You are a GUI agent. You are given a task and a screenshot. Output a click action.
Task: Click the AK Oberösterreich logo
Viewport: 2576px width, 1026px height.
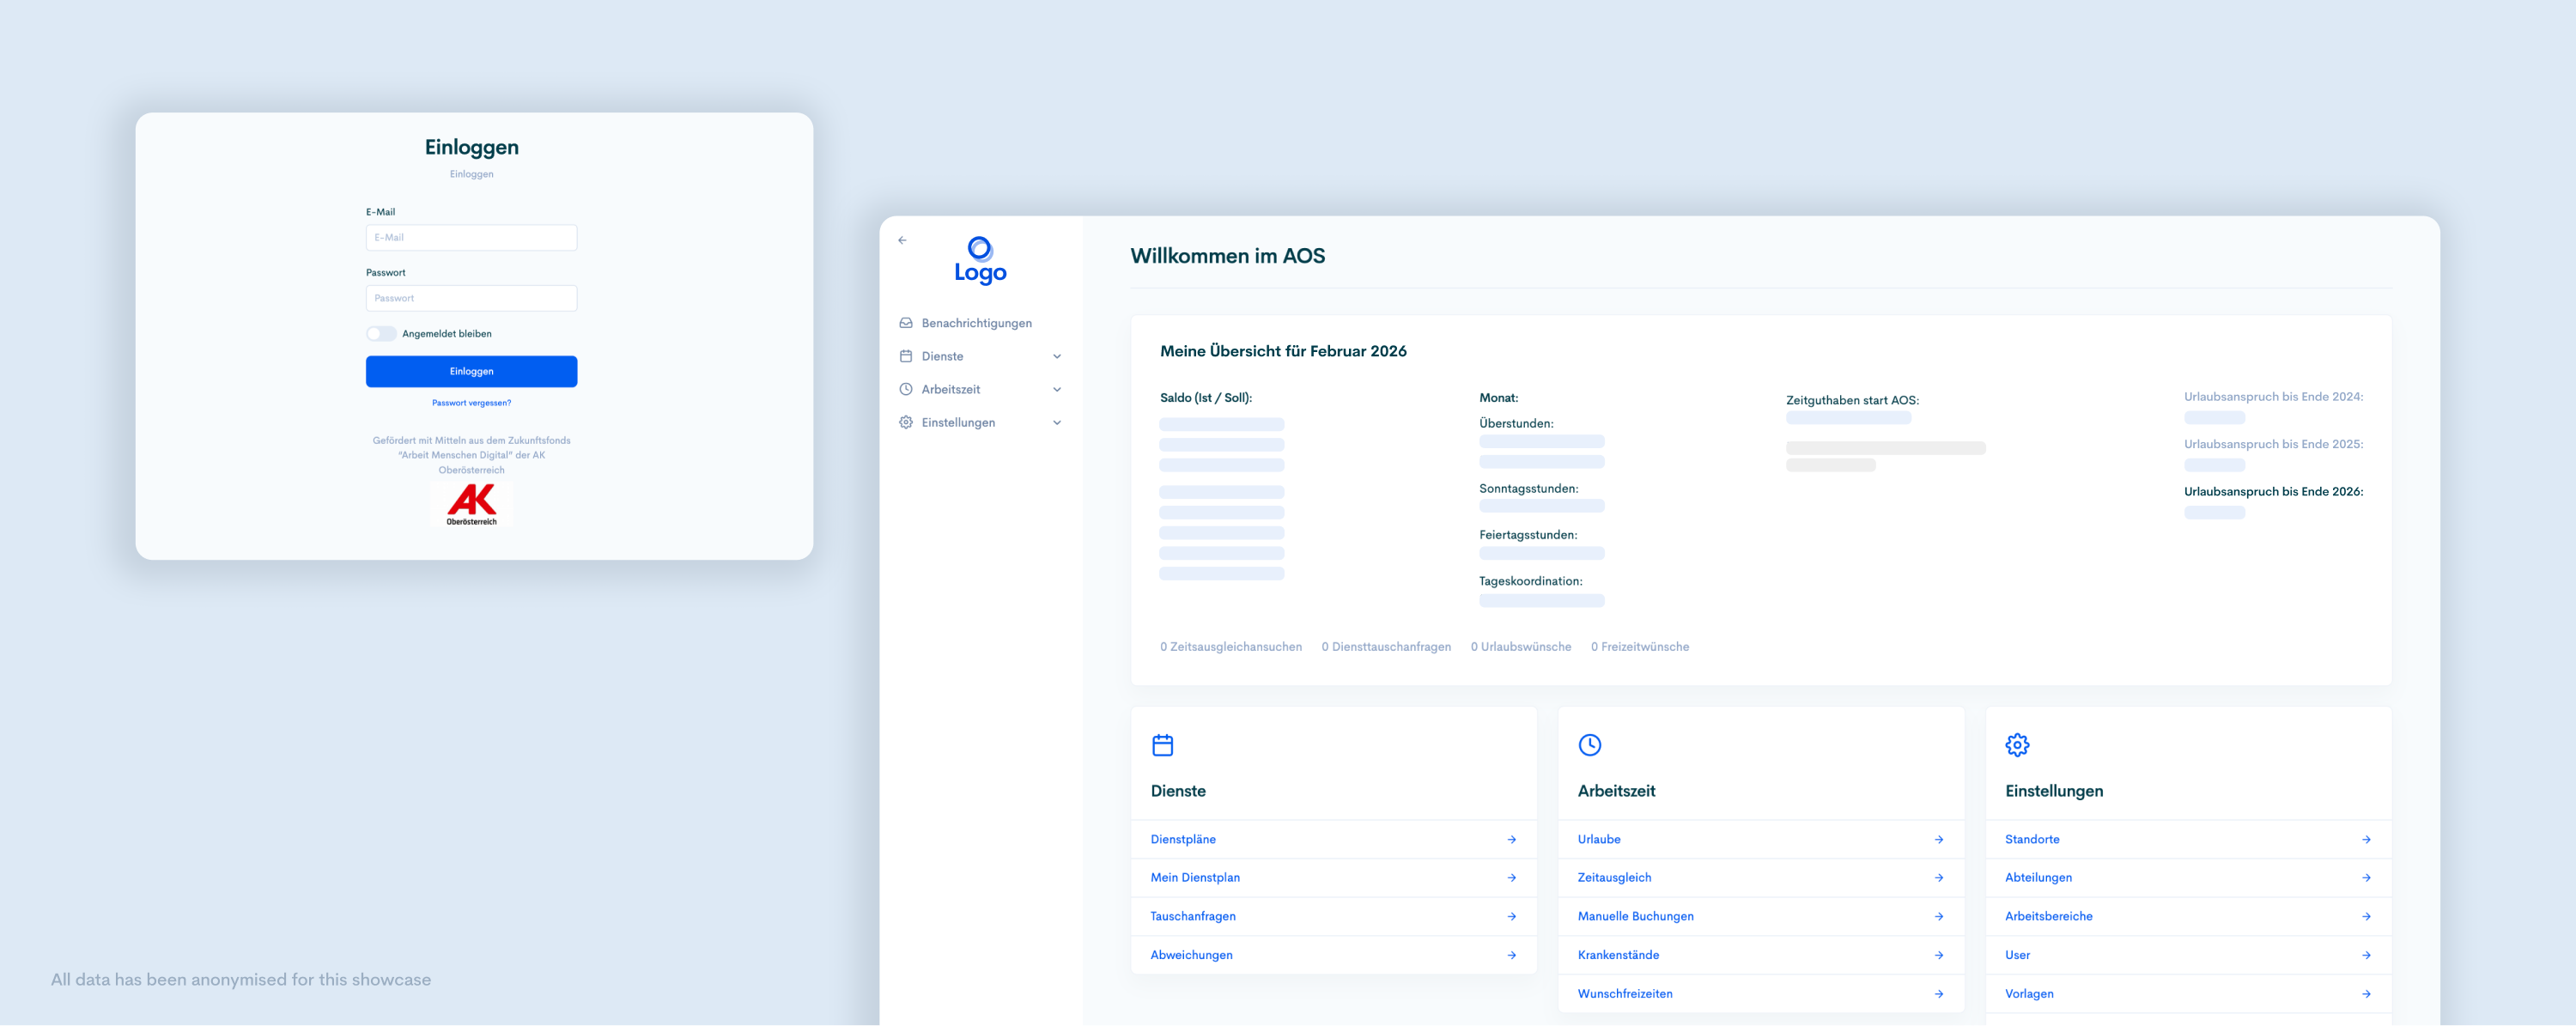(472, 504)
